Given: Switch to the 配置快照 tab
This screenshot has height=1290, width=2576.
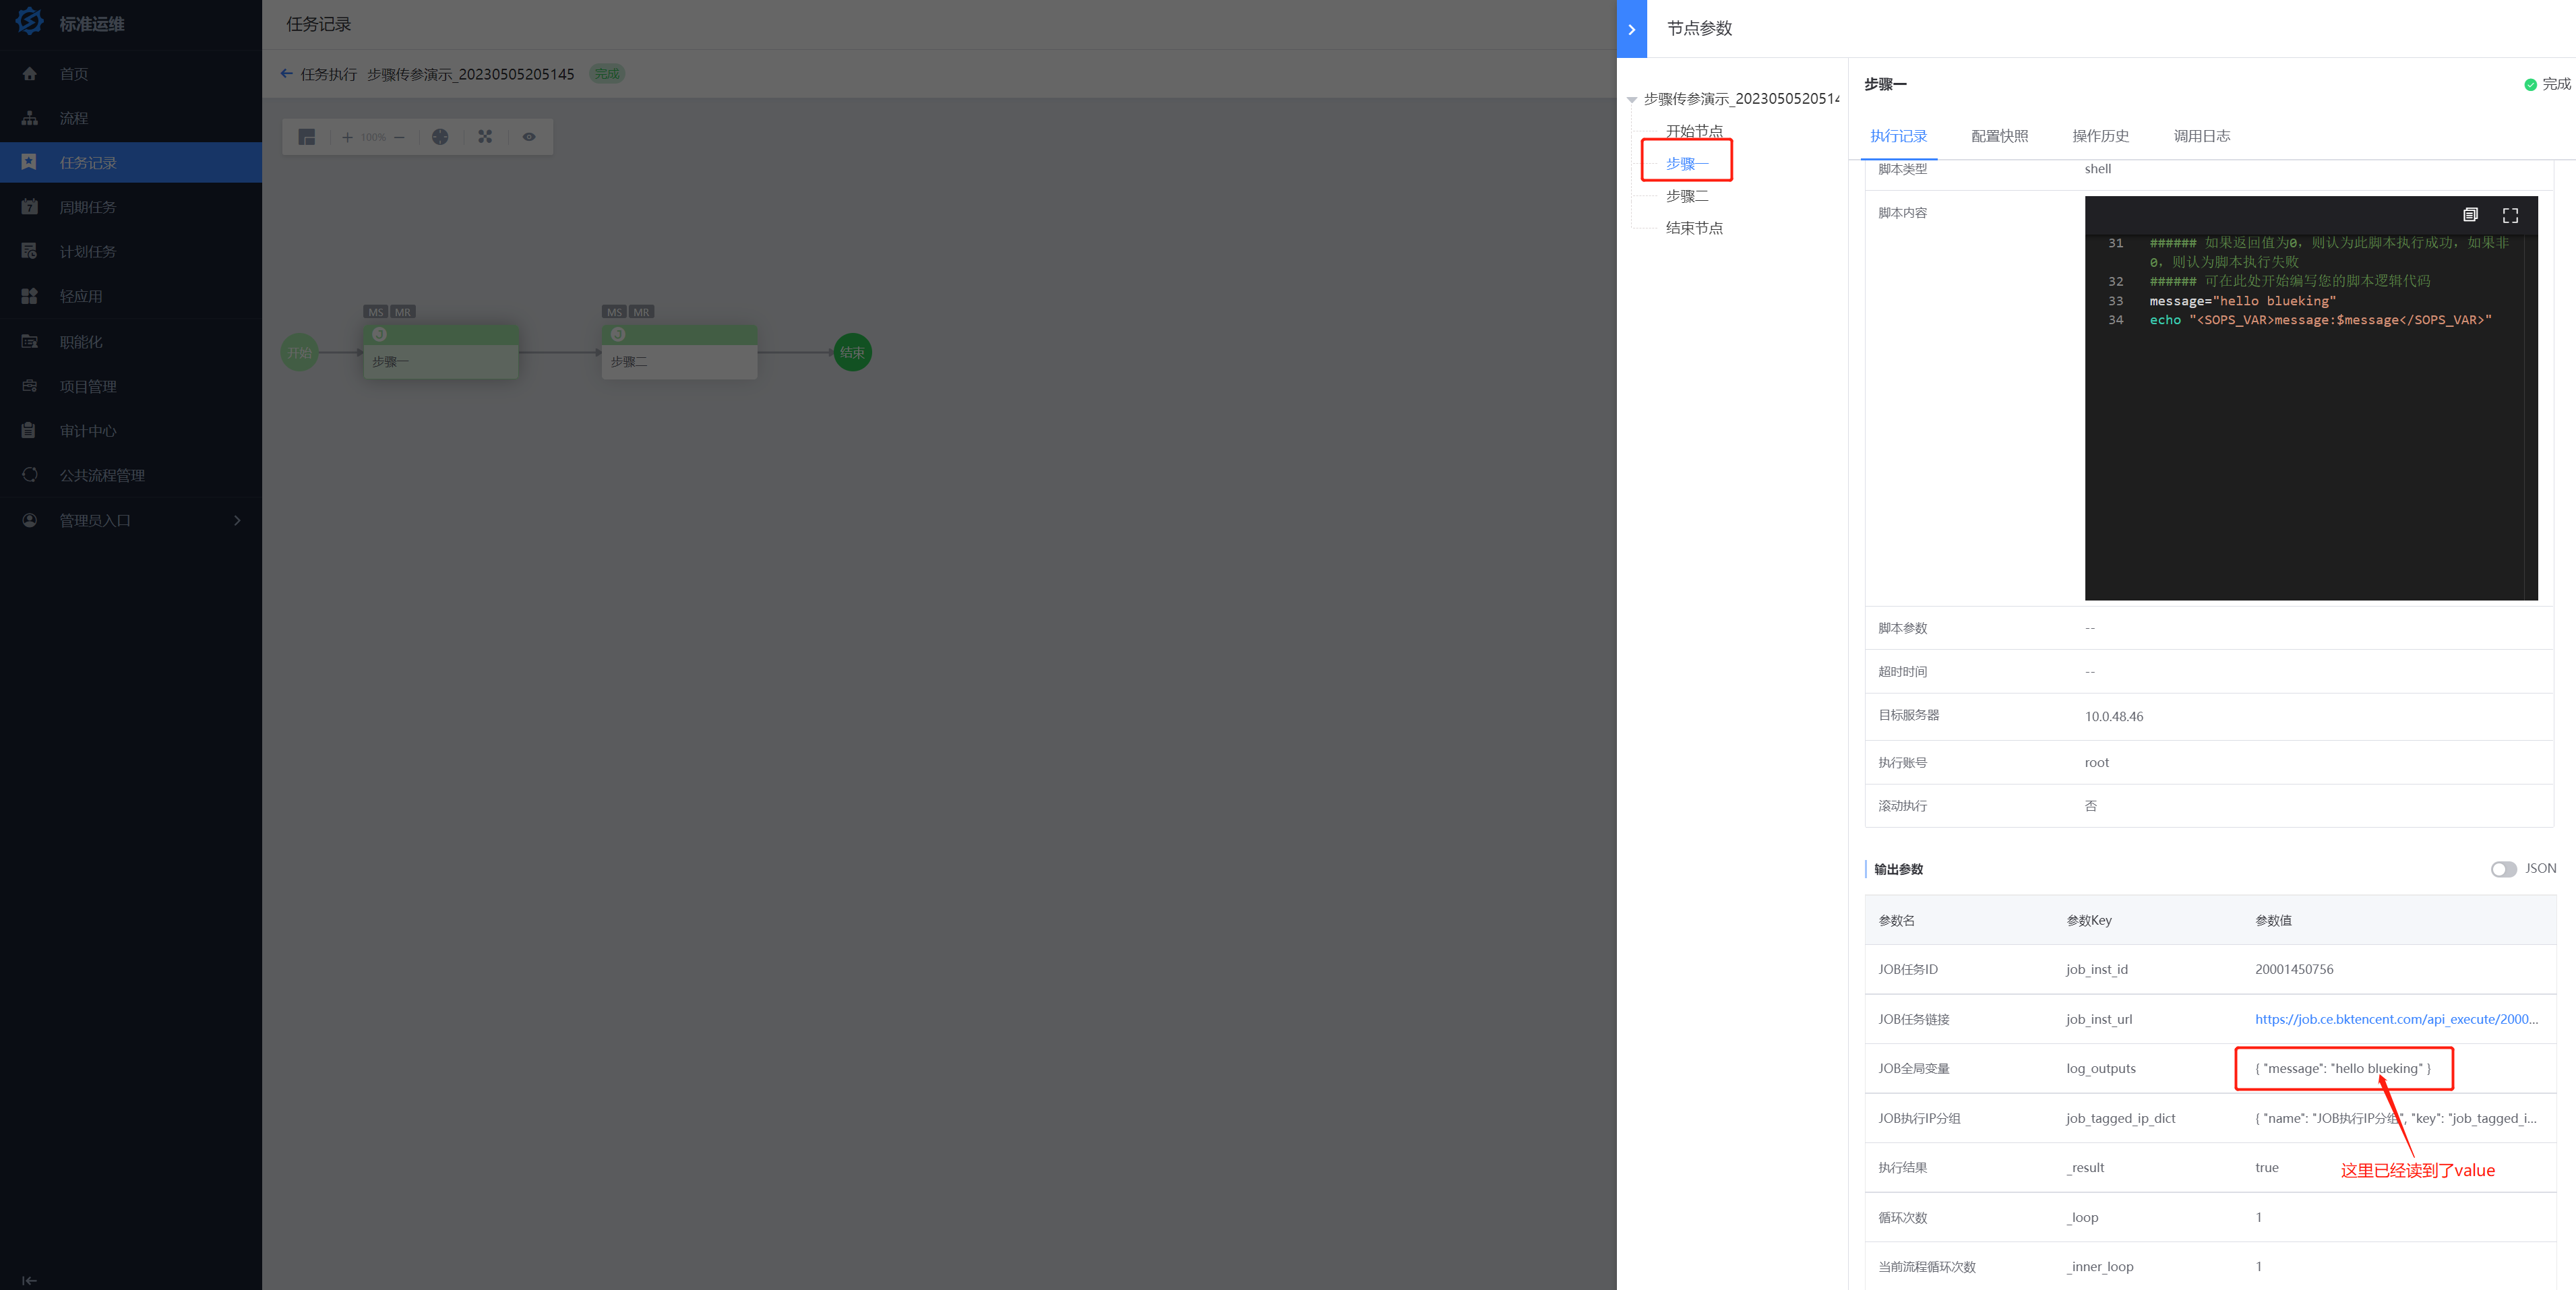Looking at the screenshot, I should click(x=1999, y=136).
